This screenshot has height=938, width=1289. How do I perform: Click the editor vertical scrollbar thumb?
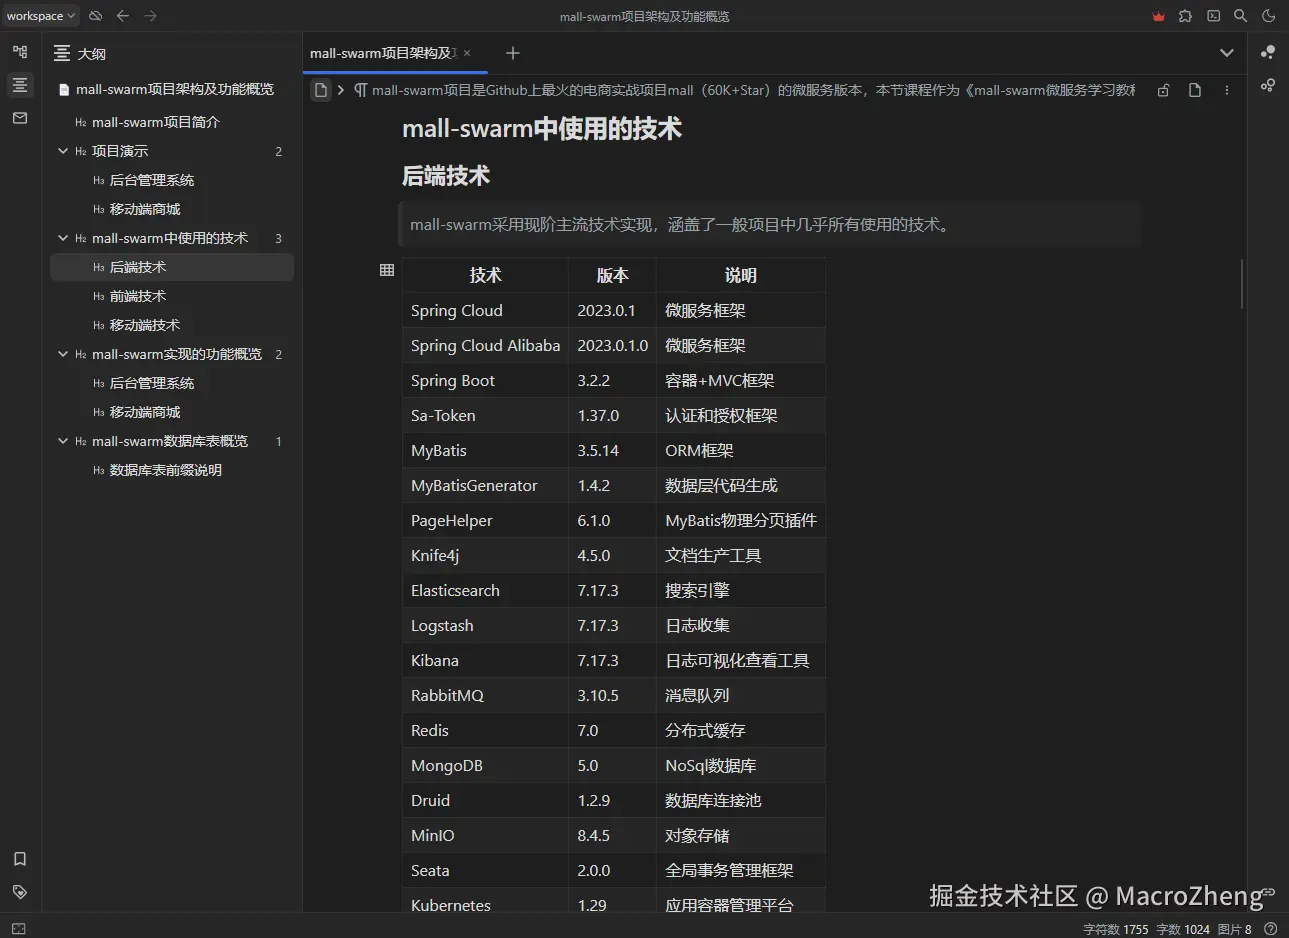coord(1241,283)
